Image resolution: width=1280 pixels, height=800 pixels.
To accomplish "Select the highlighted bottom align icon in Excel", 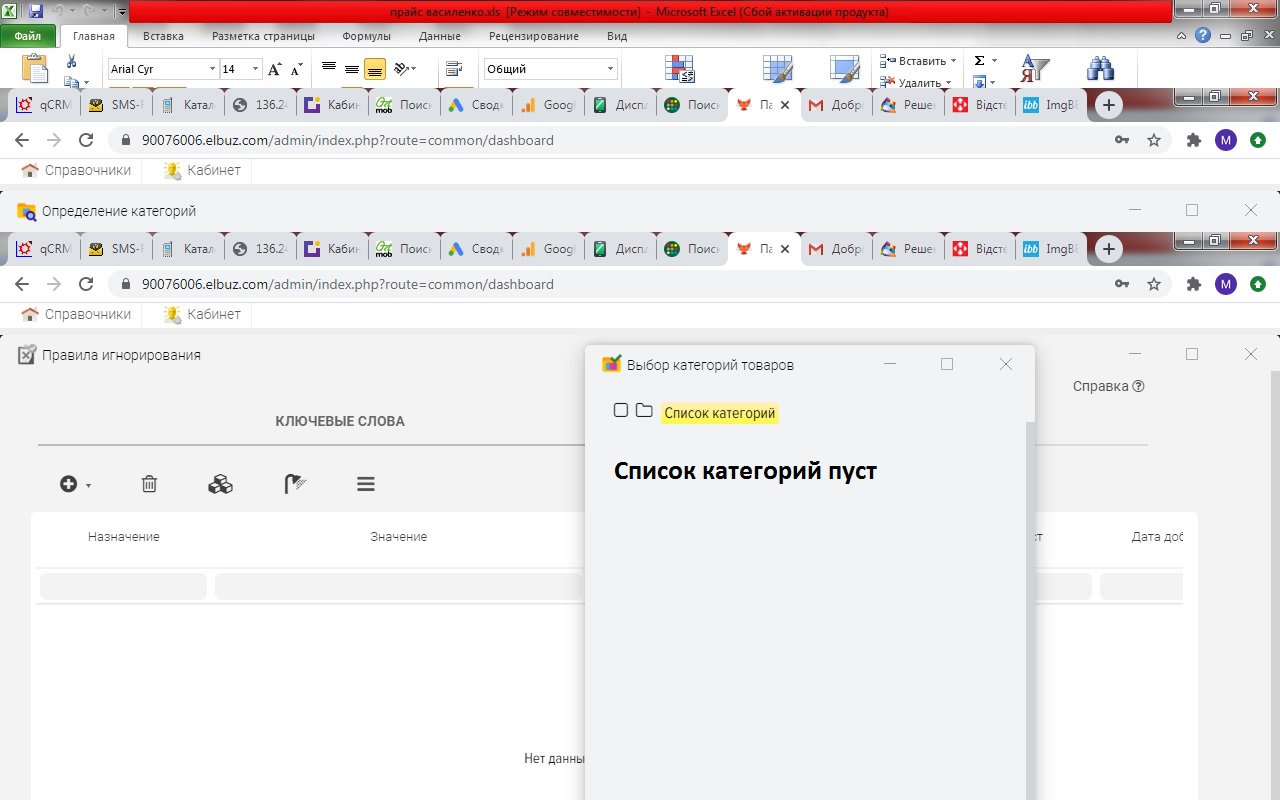I will click(375, 69).
